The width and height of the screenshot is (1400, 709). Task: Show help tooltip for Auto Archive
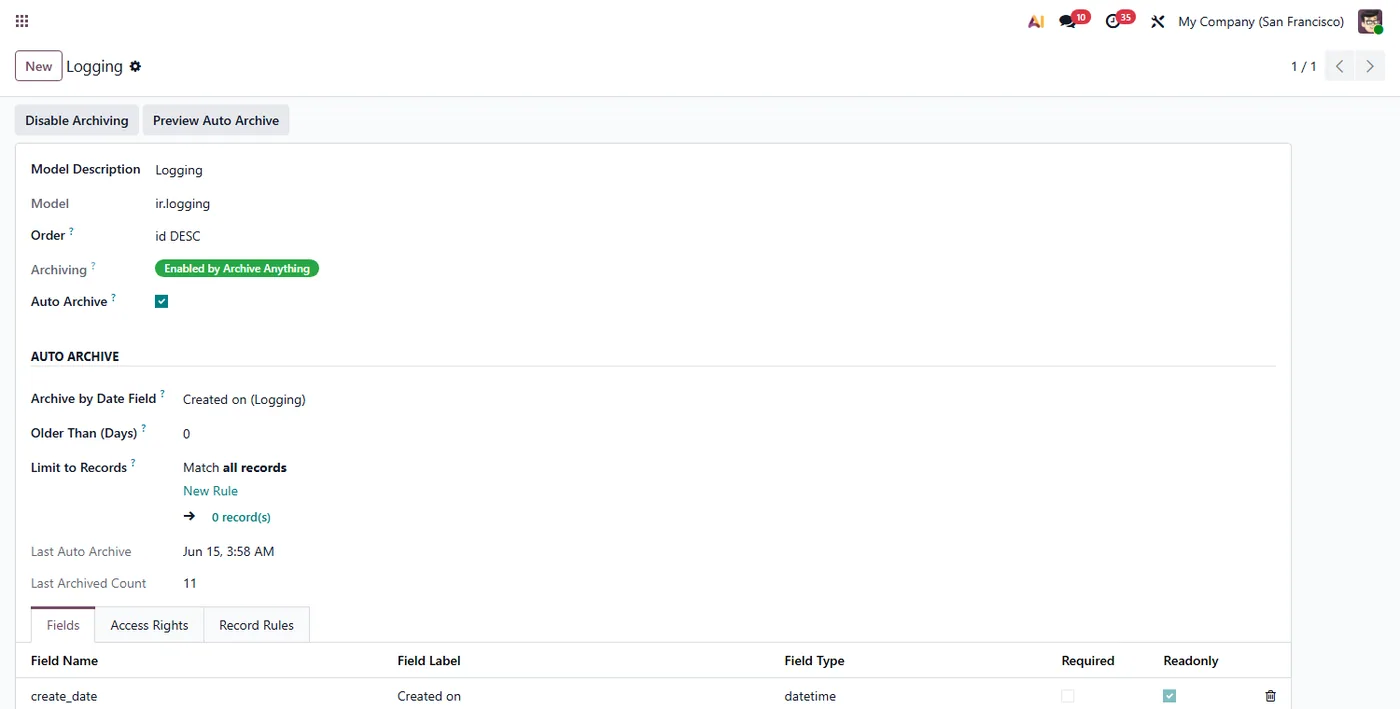113,298
